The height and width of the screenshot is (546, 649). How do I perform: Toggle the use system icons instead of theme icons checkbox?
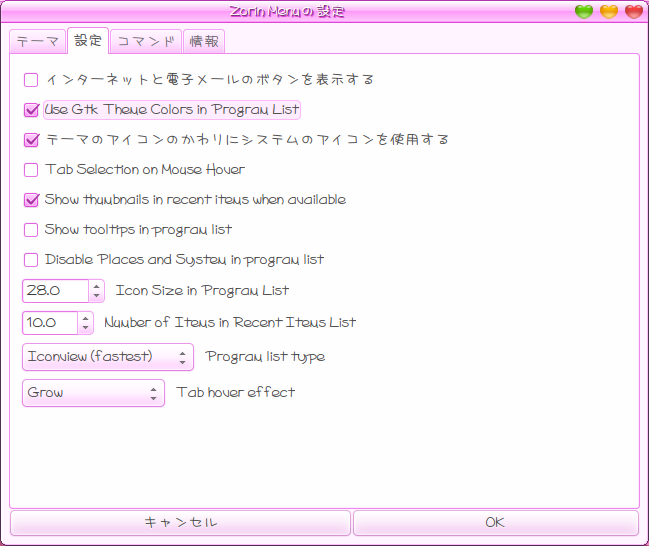(x=31, y=140)
